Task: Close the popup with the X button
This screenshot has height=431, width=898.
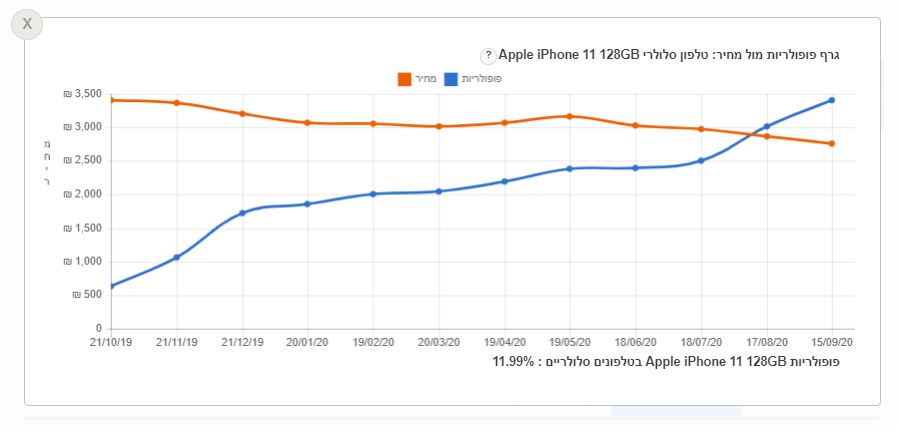Action: [27, 24]
